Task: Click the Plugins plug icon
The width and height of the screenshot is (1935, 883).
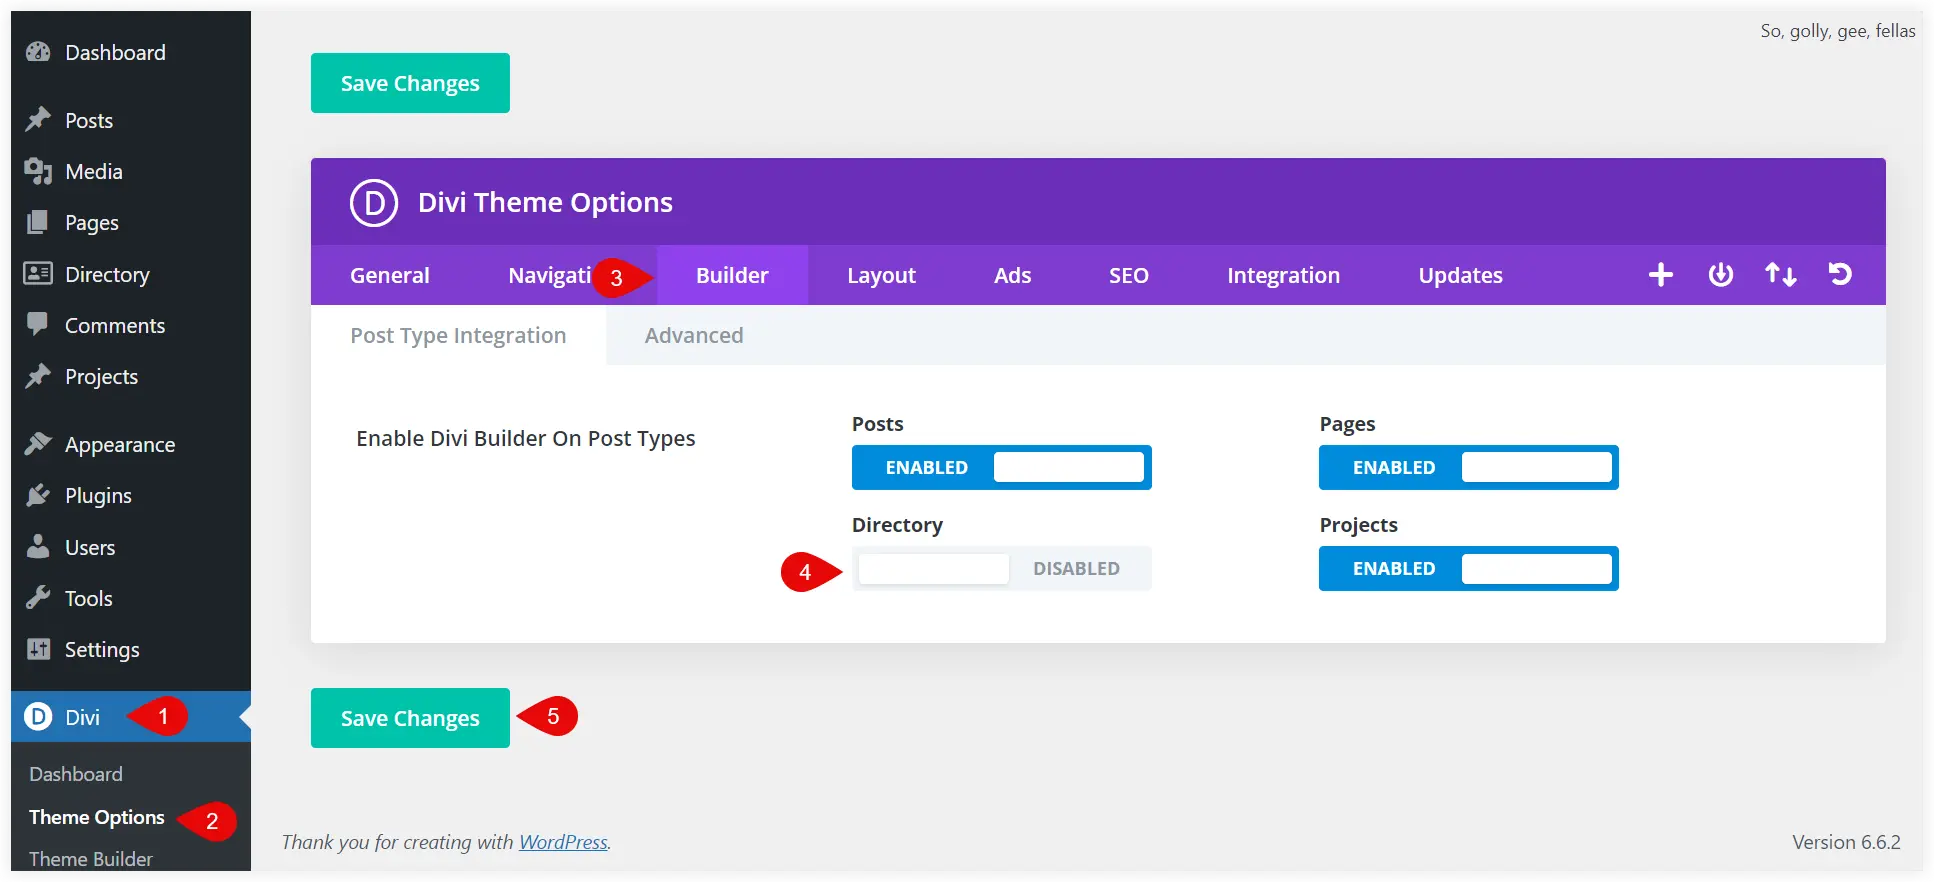Action: pos(38,495)
